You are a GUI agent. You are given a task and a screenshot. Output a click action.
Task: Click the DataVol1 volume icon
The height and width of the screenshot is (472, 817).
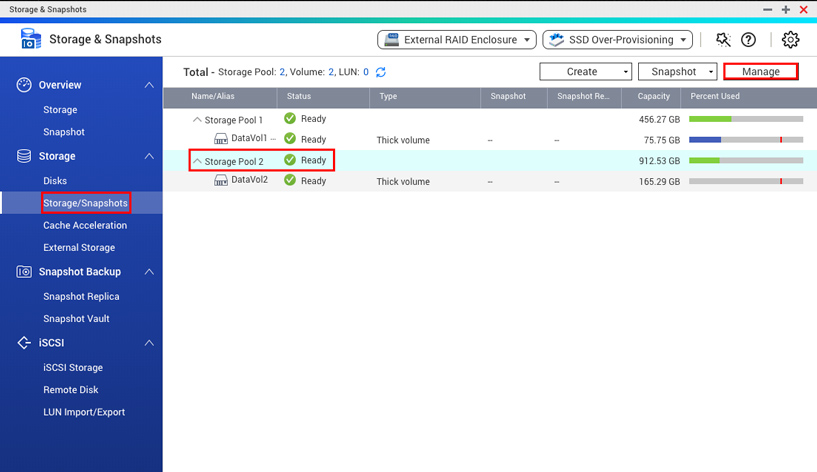tap(221, 139)
